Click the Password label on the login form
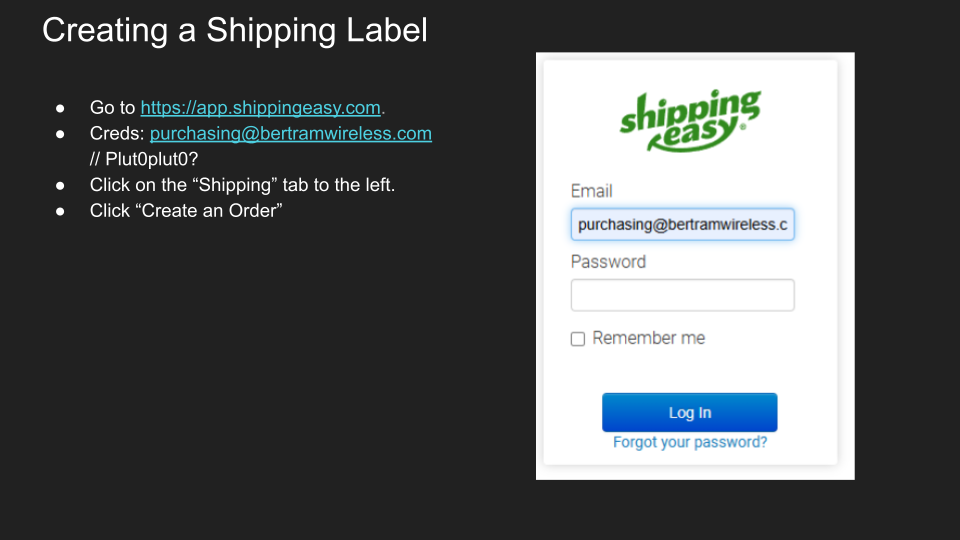960x540 pixels. click(608, 262)
